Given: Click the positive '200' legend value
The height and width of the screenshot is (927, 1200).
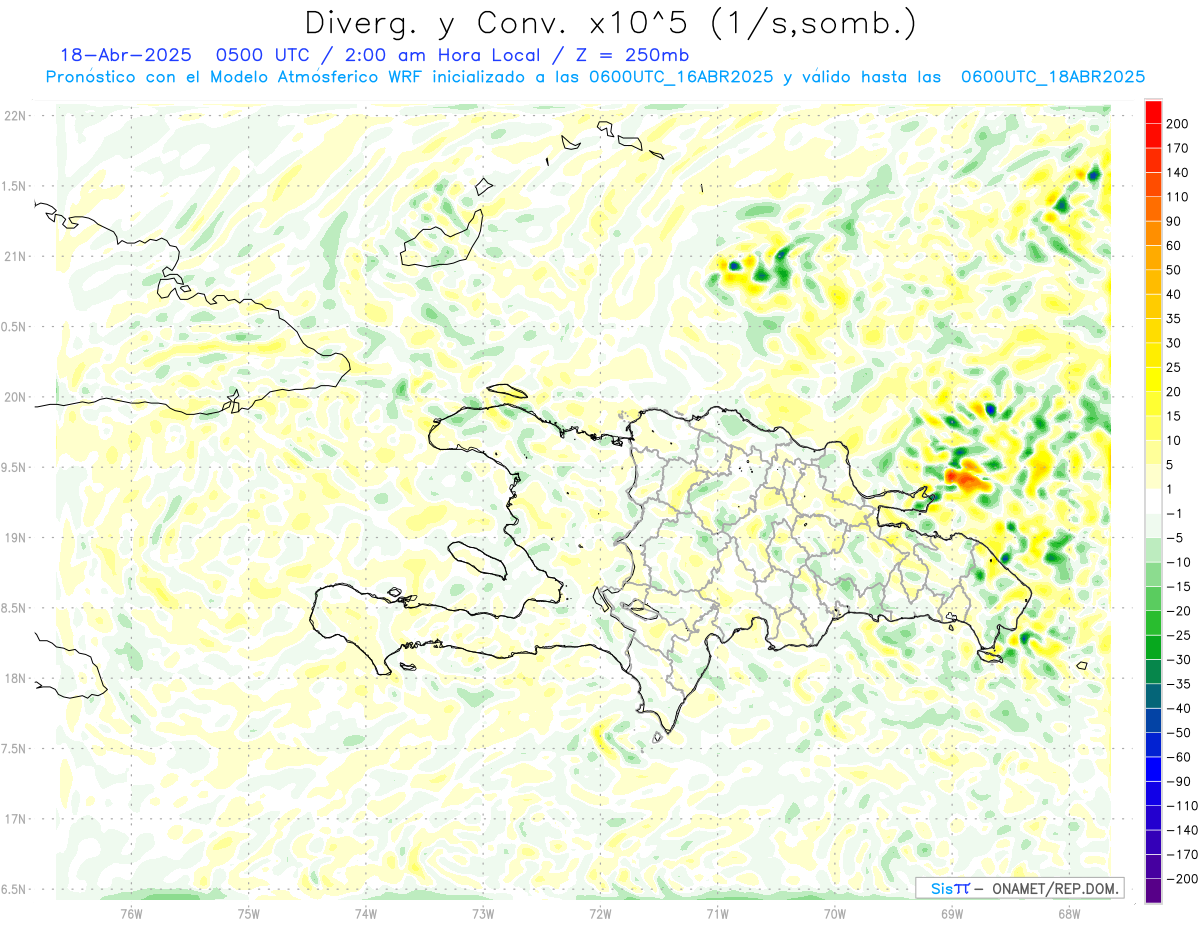Looking at the screenshot, I should [x=1178, y=124].
